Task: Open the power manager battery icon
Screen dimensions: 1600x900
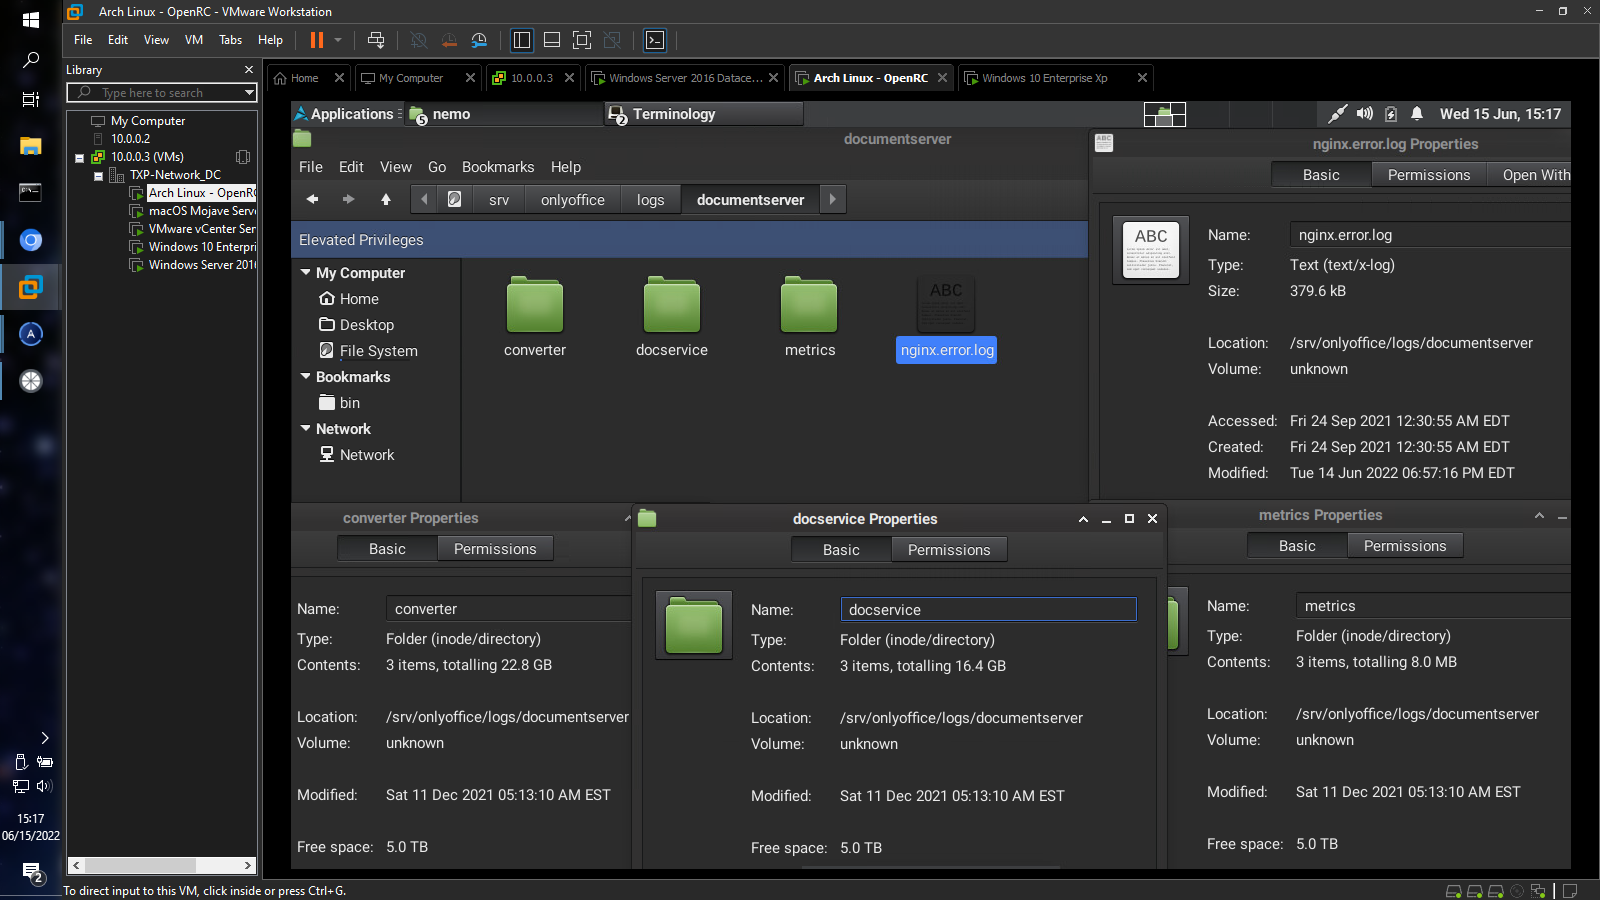Action: (1391, 114)
